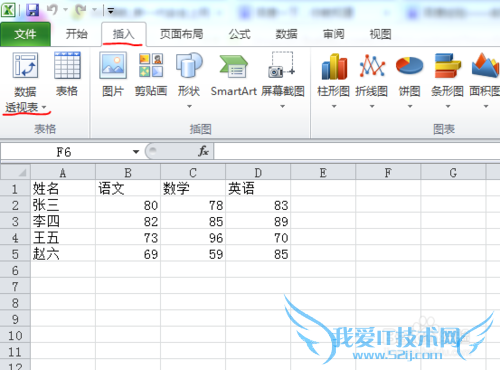Viewport: 500px width, 370px height.
Task: Click cell containing 语文
Action: pos(128,189)
